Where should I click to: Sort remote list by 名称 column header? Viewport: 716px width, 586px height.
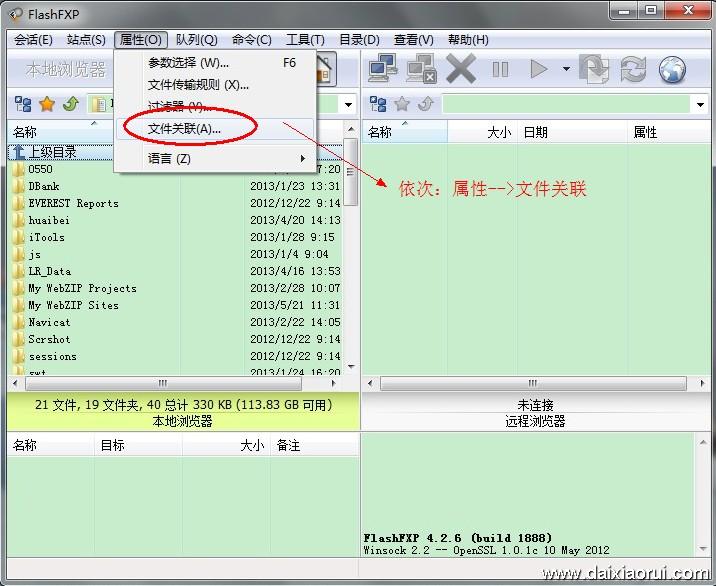click(x=405, y=132)
